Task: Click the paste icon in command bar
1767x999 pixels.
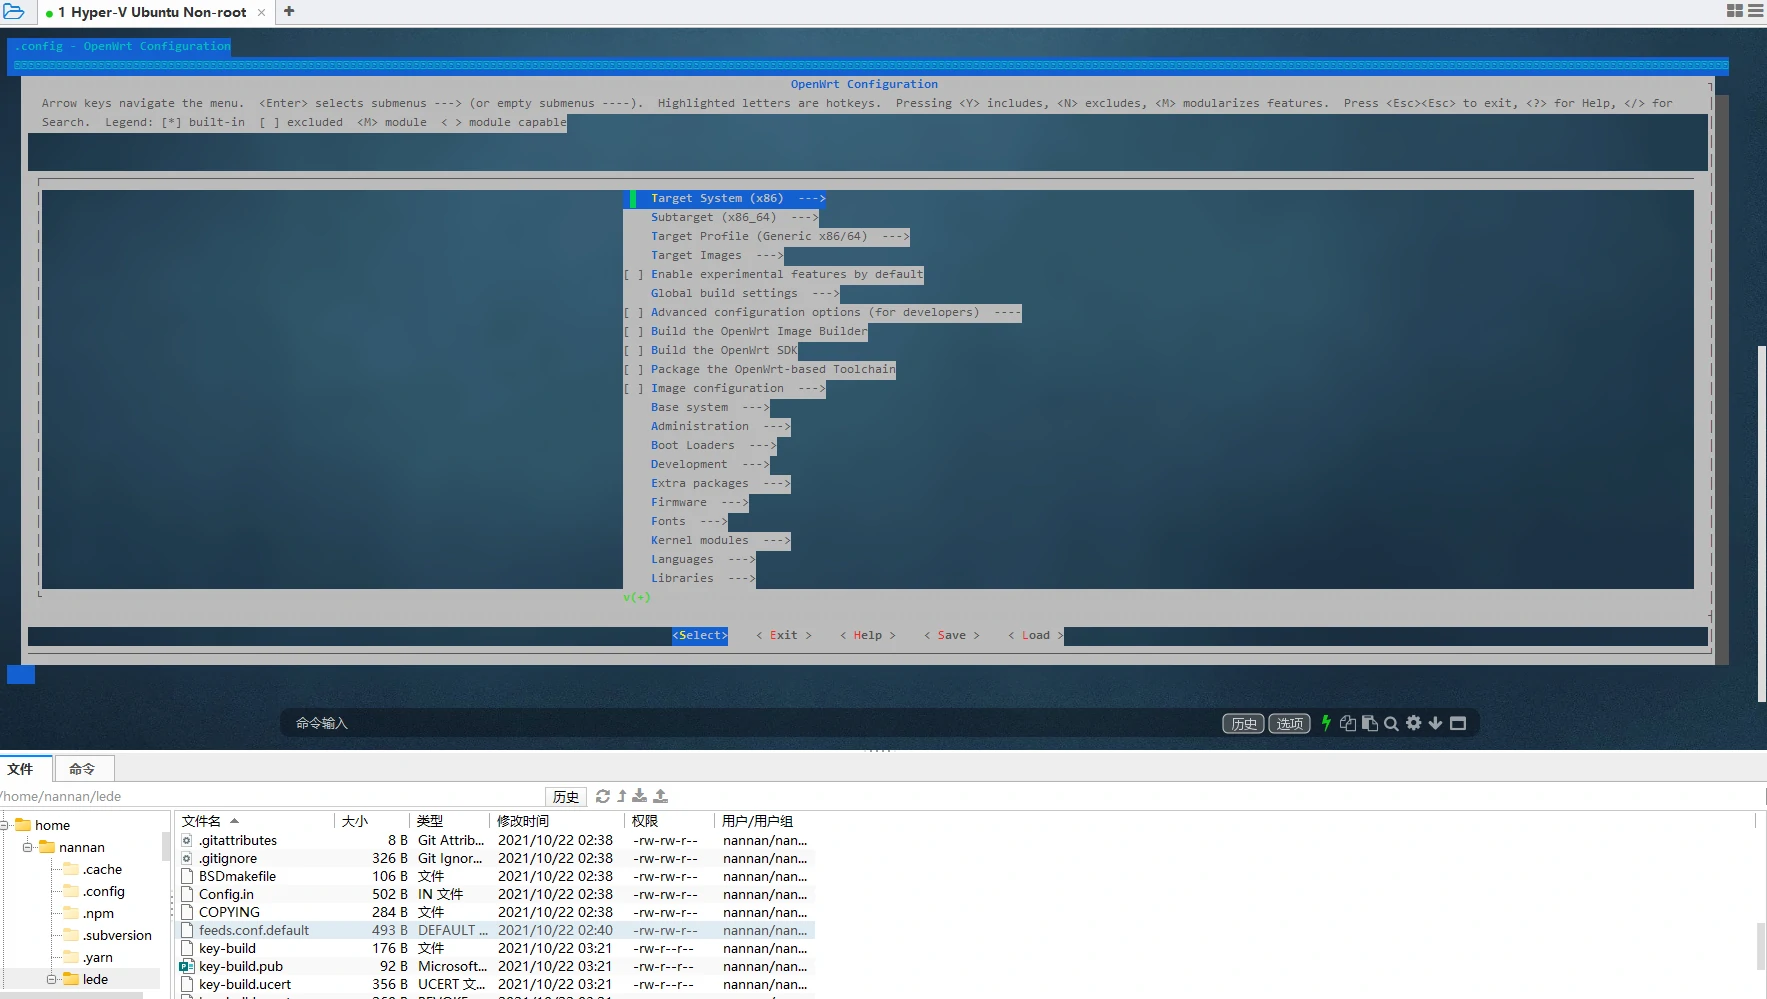Action: tap(1370, 723)
